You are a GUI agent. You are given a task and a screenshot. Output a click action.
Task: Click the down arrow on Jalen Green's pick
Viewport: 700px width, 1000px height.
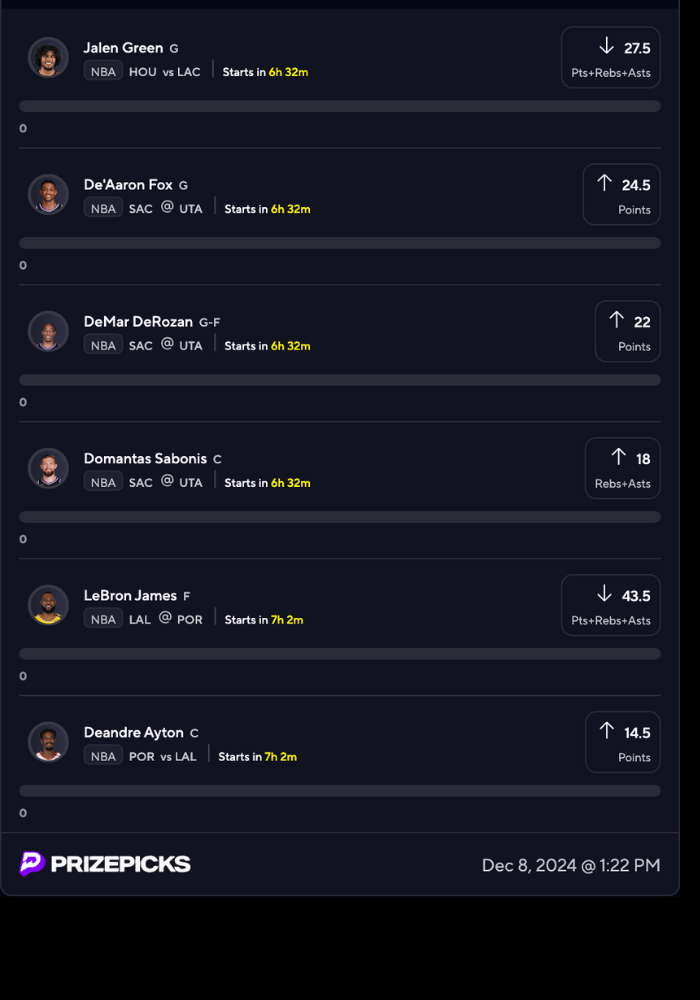[606, 46]
